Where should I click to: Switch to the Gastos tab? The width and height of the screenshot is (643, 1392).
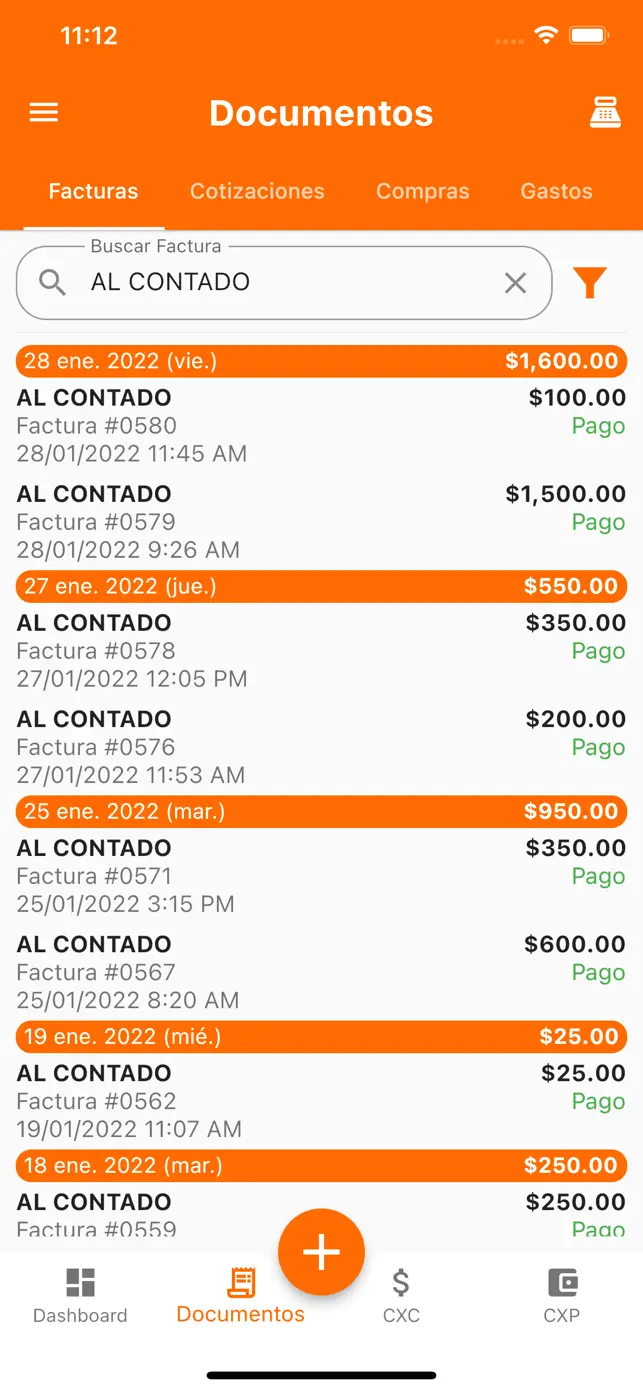coord(557,191)
